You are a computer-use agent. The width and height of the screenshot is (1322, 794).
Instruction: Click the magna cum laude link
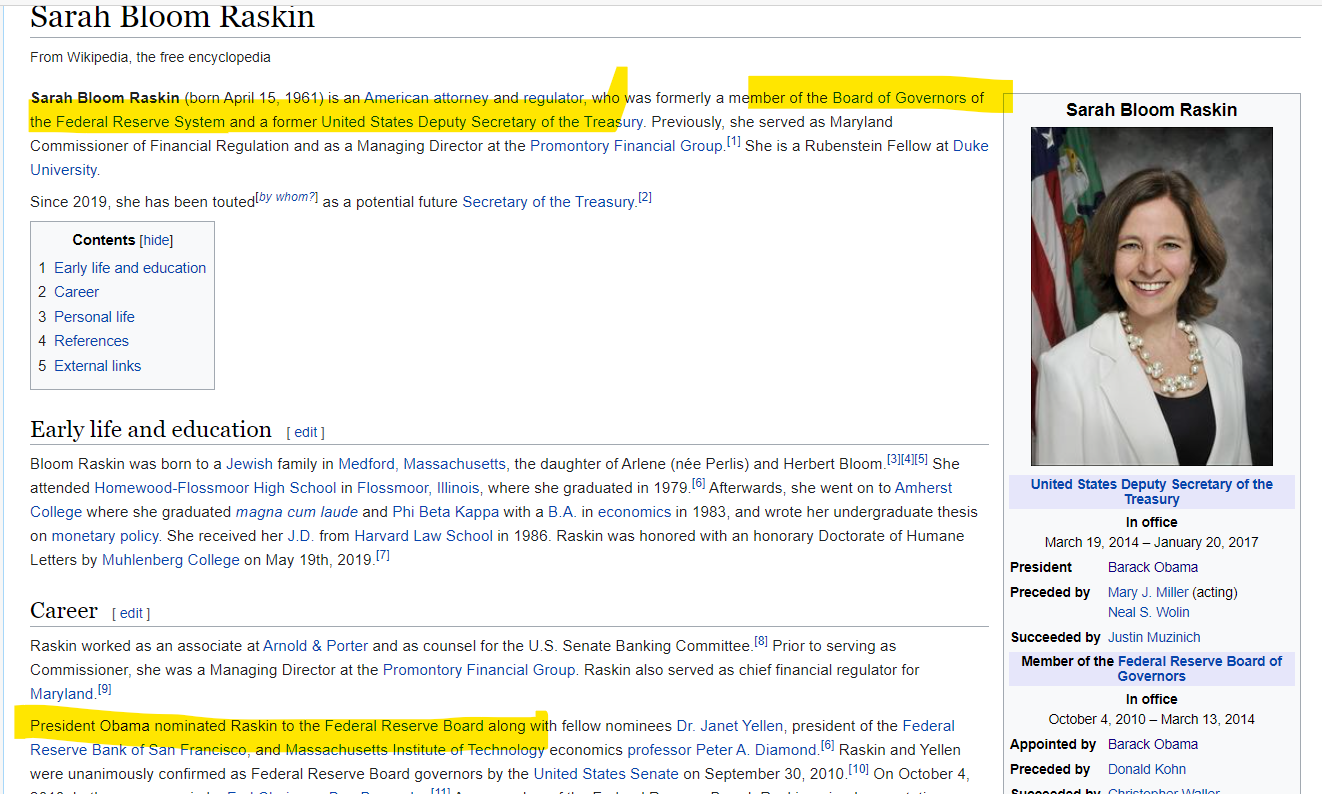coord(297,512)
